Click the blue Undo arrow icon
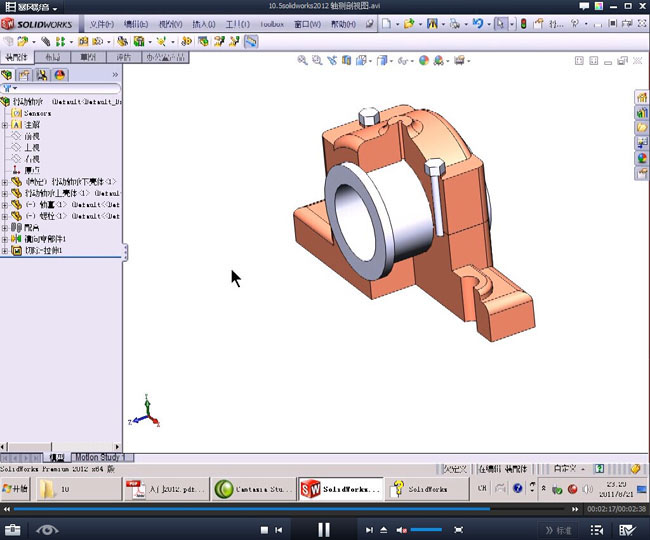The height and width of the screenshot is (540, 650). pos(478,24)
